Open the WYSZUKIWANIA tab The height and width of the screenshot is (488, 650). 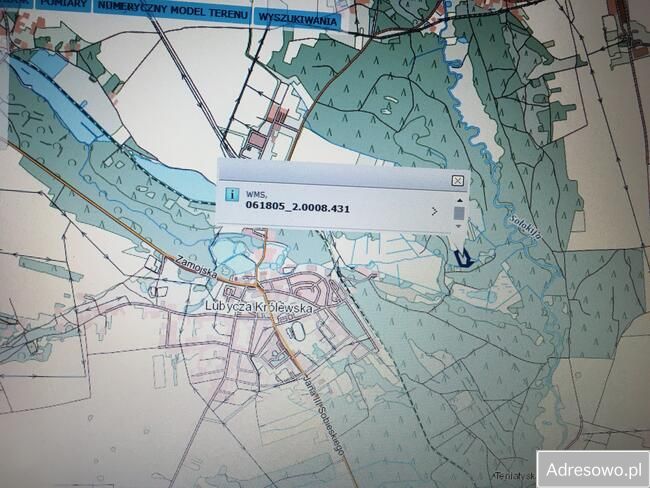tap(297, 19)
